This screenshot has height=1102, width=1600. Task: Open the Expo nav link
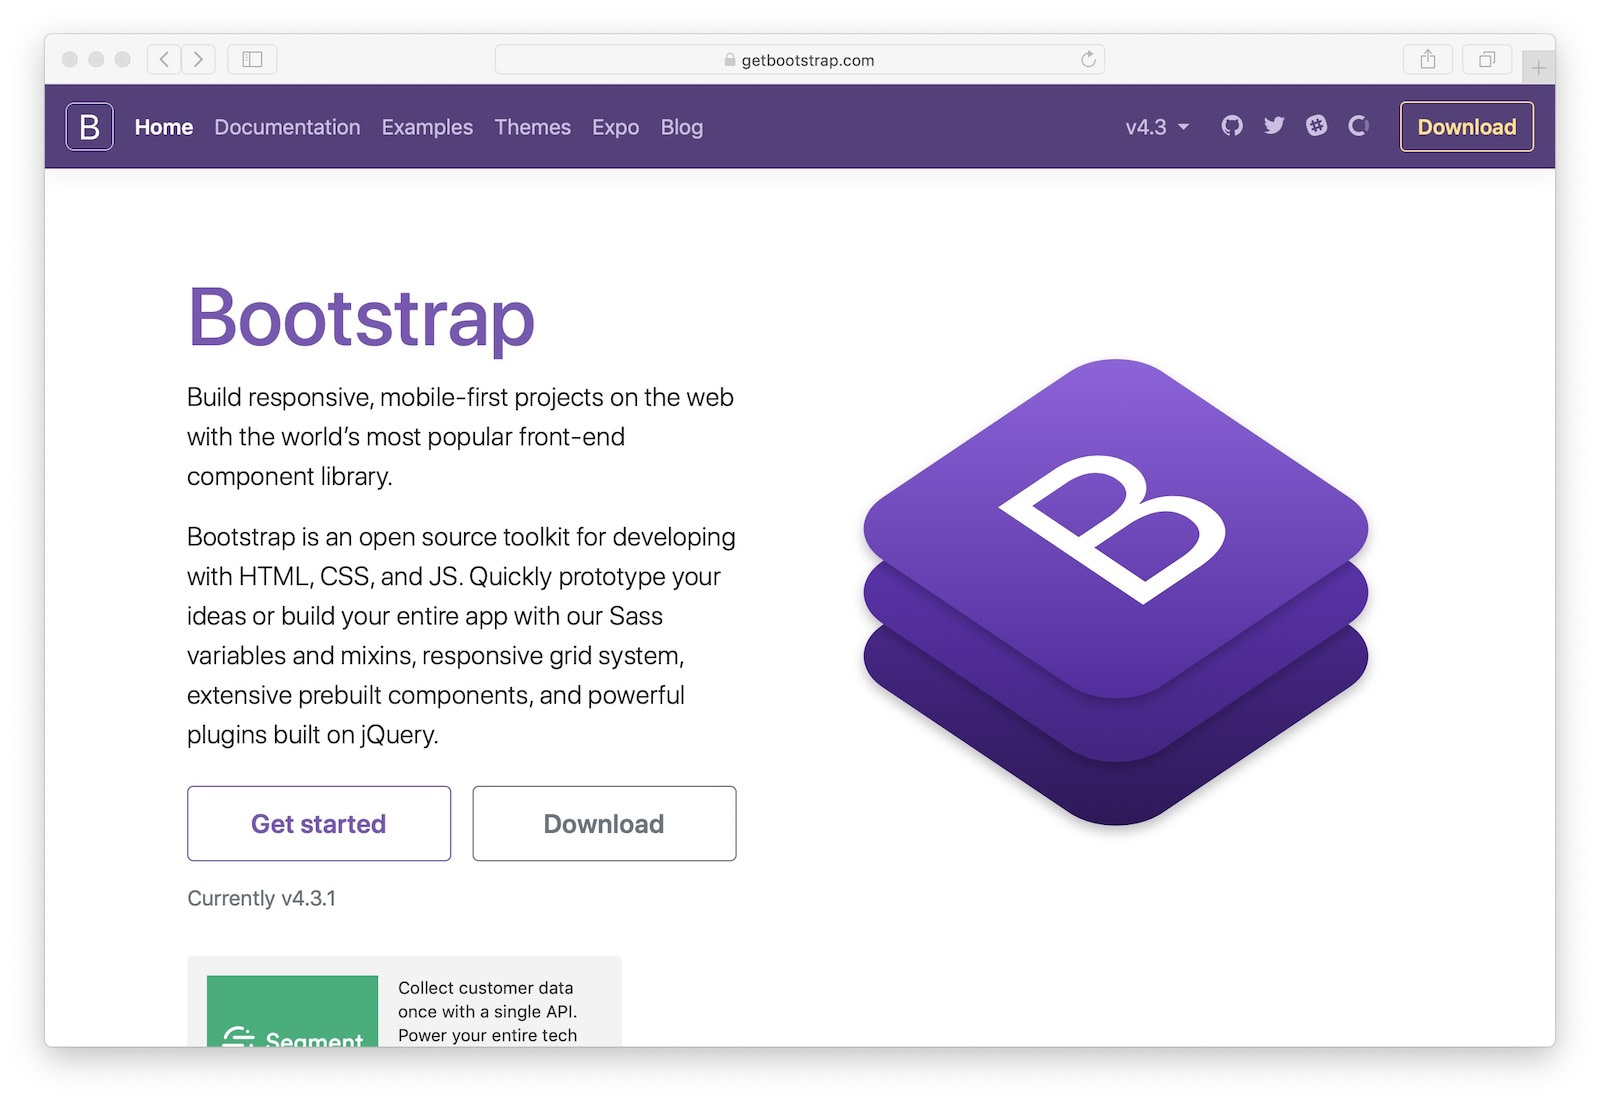tap(615, 127)
